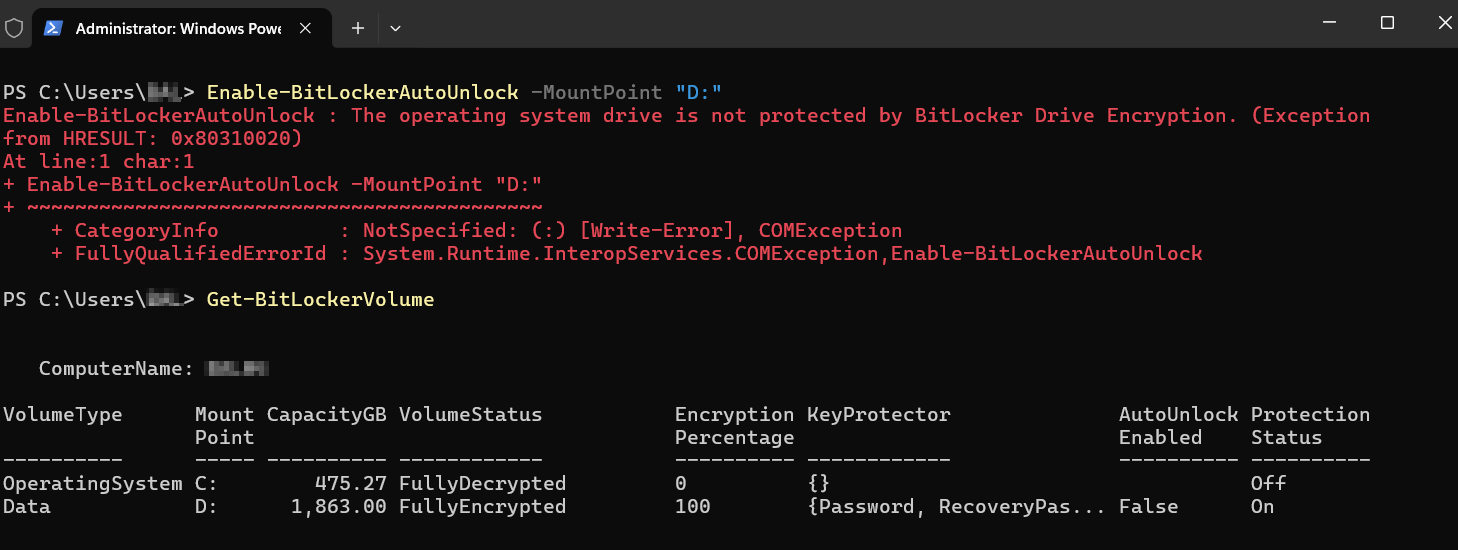Screen dimensions: 1458x550
Task: Click the VolumeStatus column header
Action: point(470,414)
